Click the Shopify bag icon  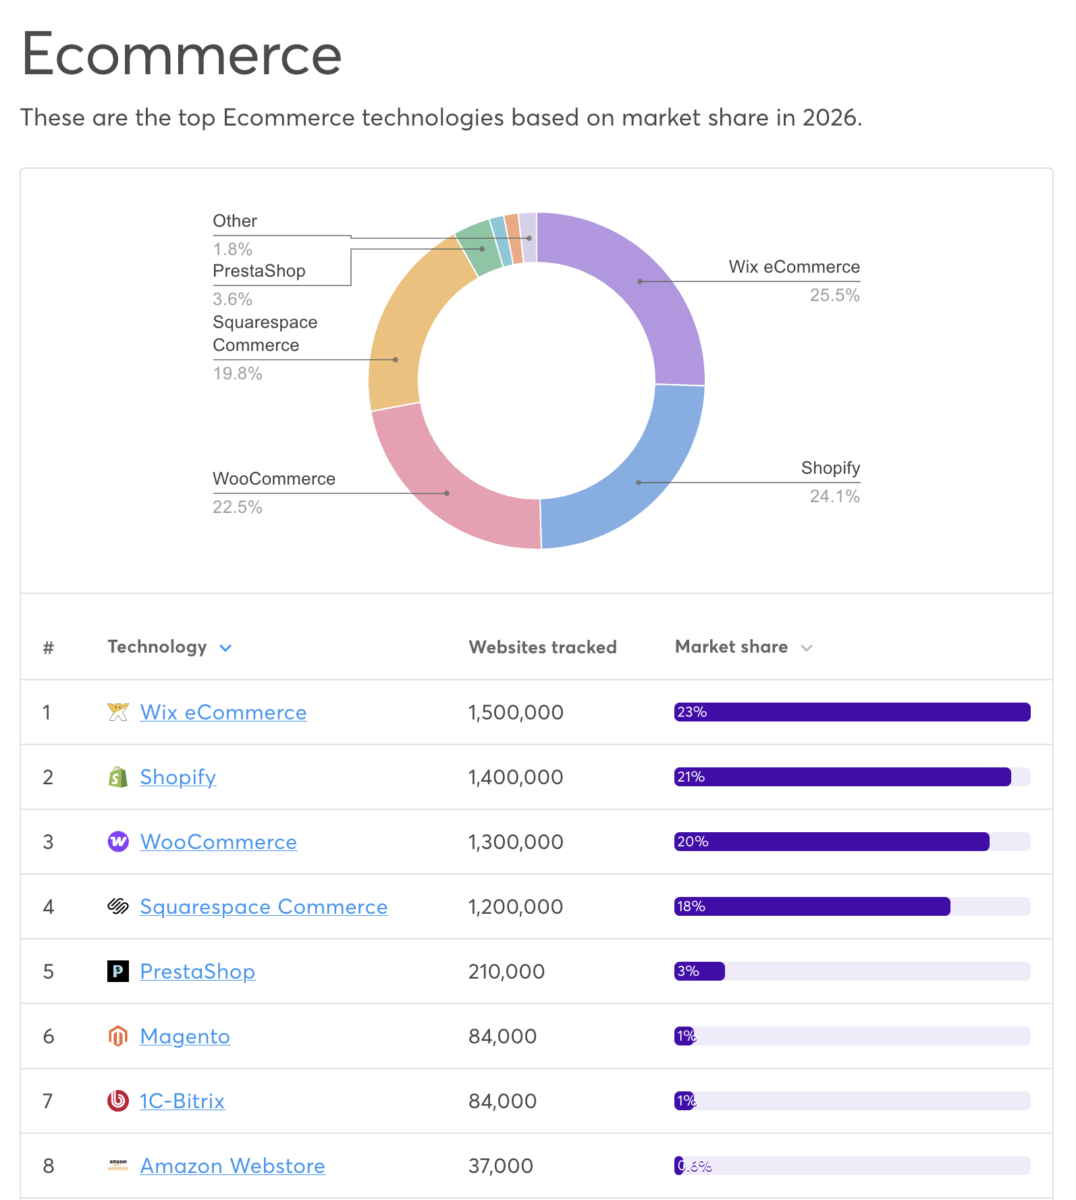(x=118, y=777)
